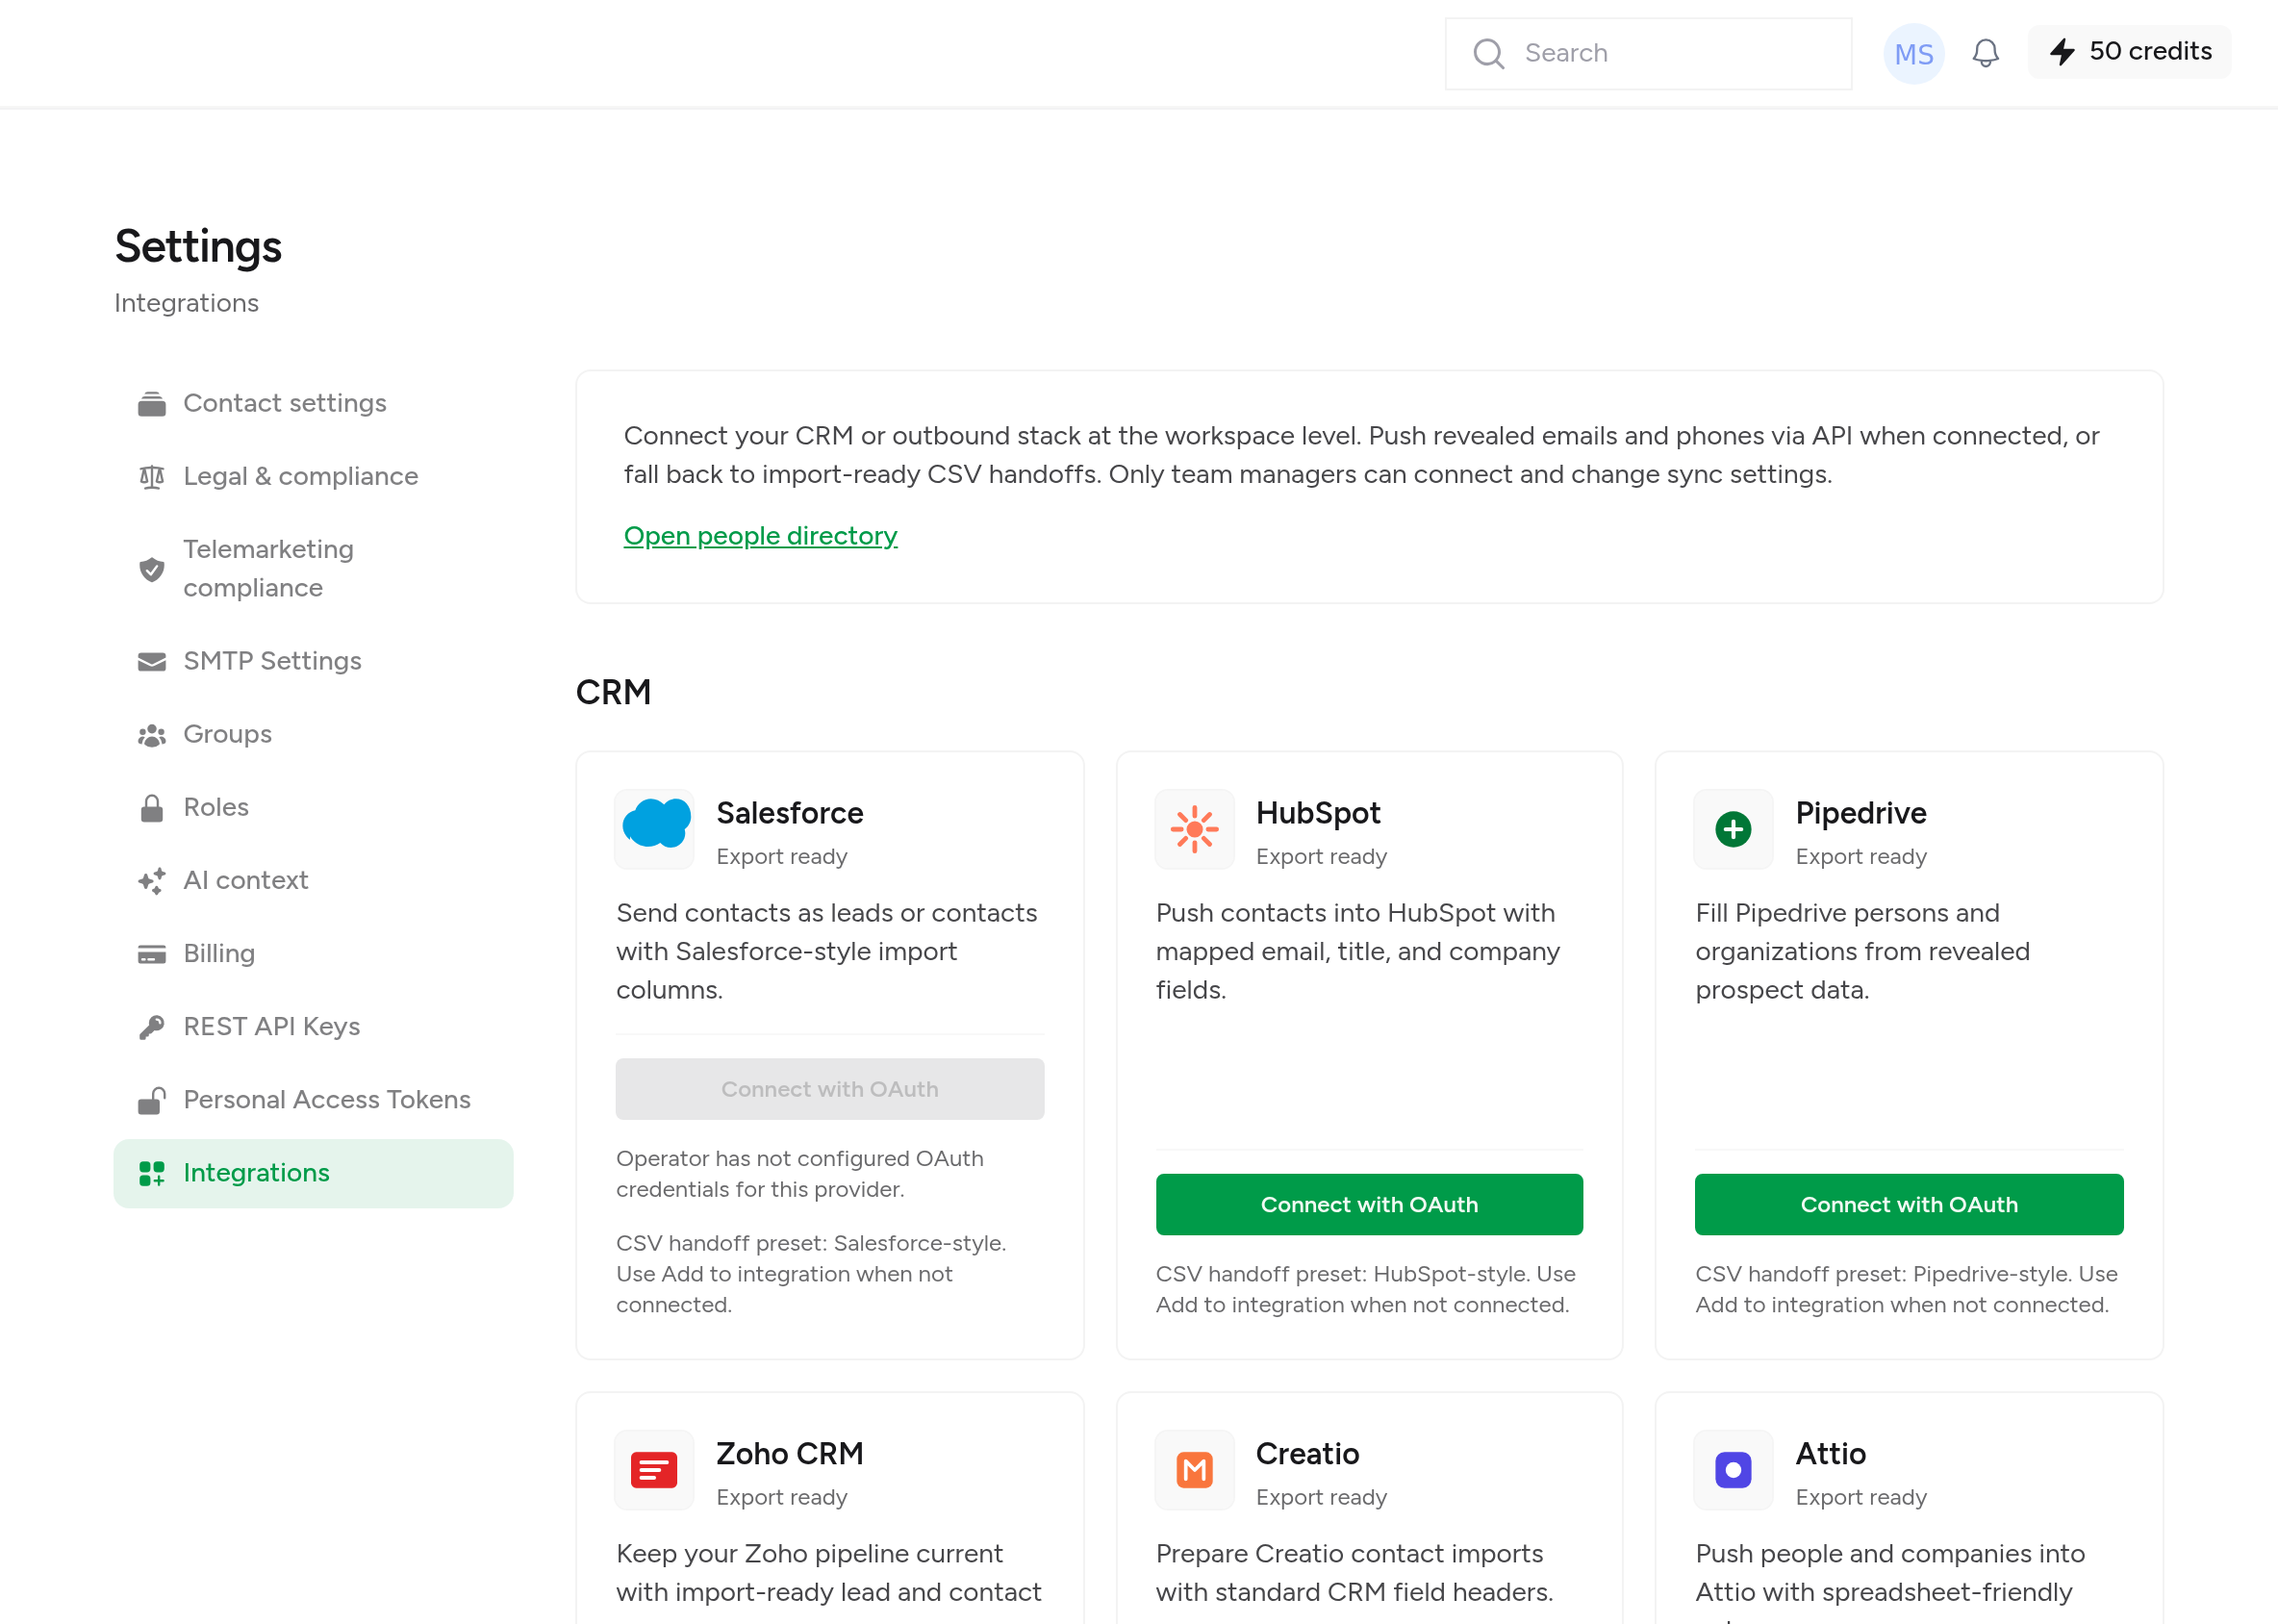Viewport: 2278px width, 1624px height.
Task: Click 'CSV handoff preset: HubSpot-style' note
Action: [x=1365, y=1289]
